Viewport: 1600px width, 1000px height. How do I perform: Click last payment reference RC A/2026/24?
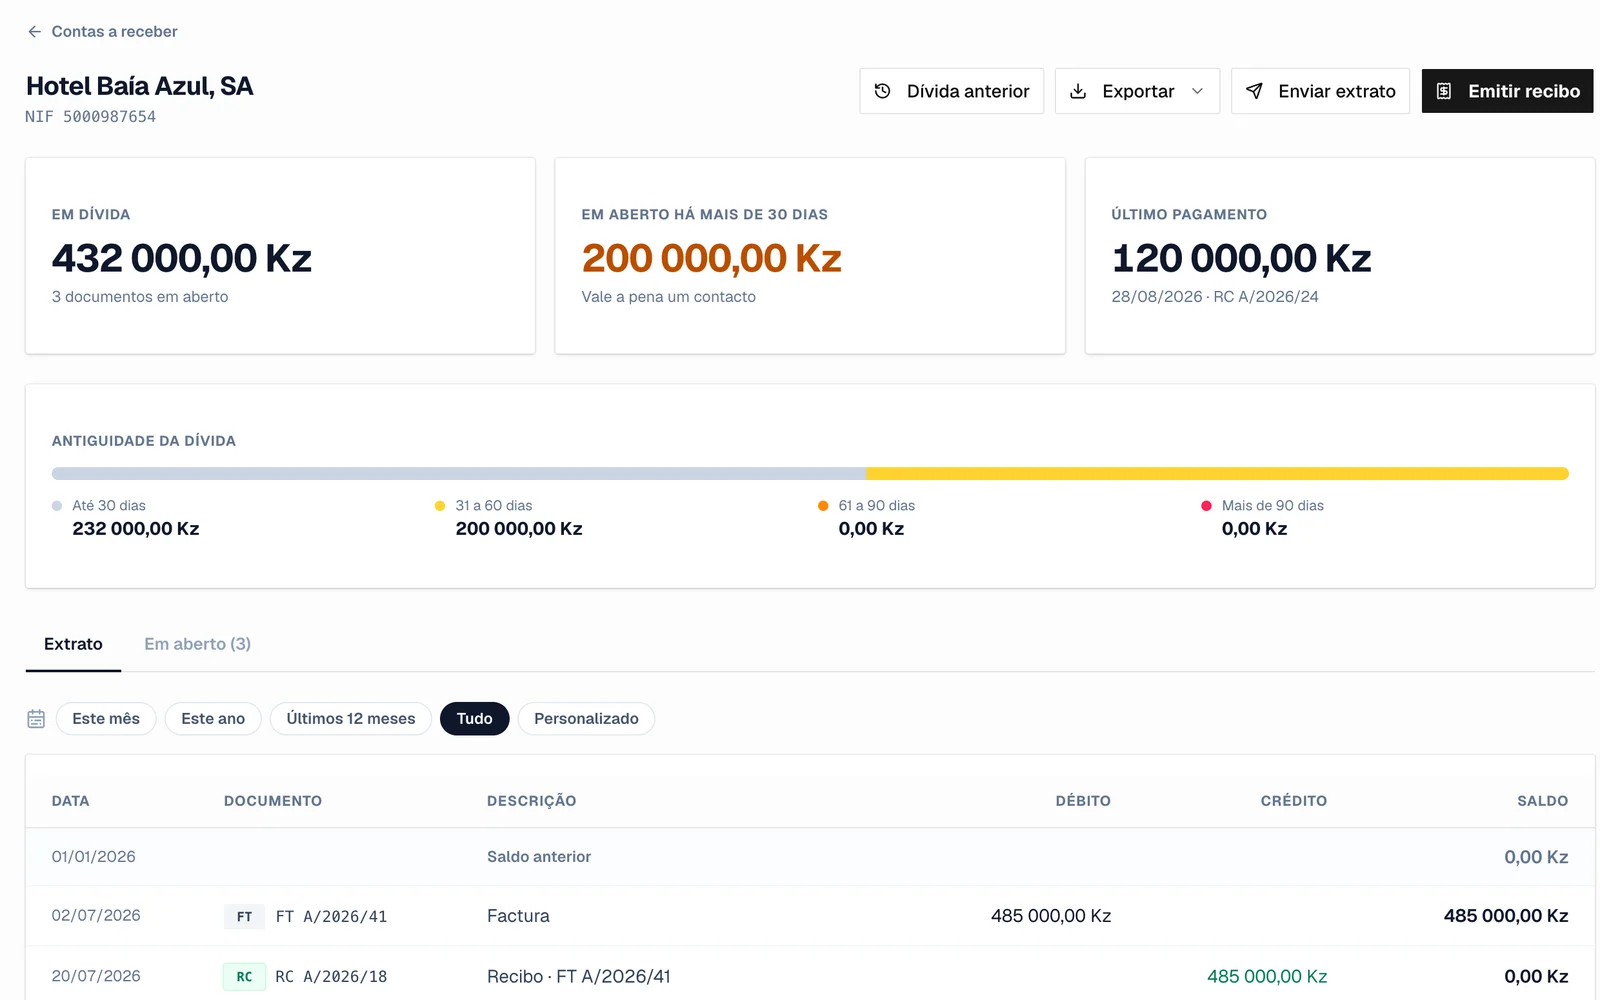1266,297
